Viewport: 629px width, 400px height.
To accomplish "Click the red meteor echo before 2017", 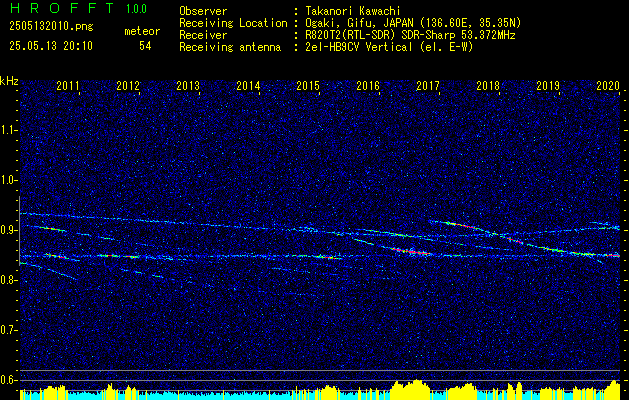I will (411, 252).
